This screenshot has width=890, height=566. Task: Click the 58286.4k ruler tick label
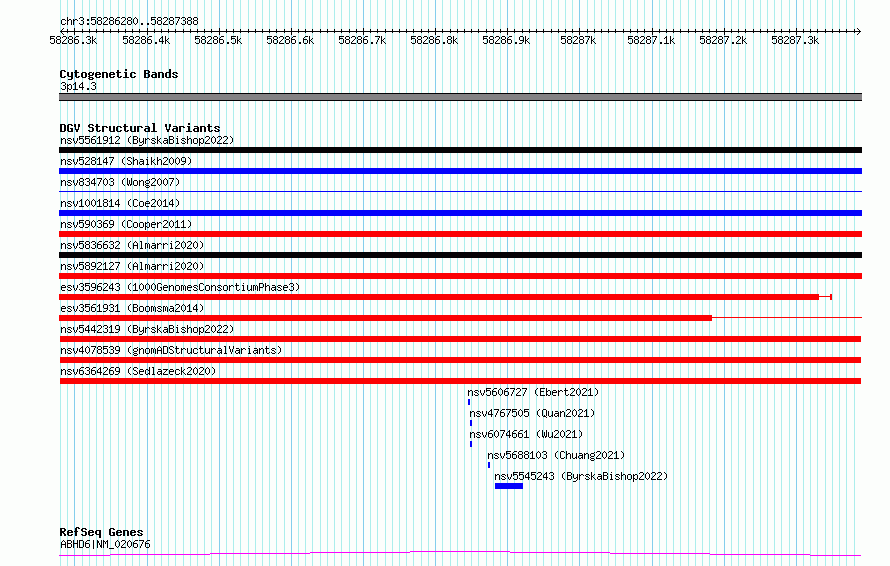[146, 40]
